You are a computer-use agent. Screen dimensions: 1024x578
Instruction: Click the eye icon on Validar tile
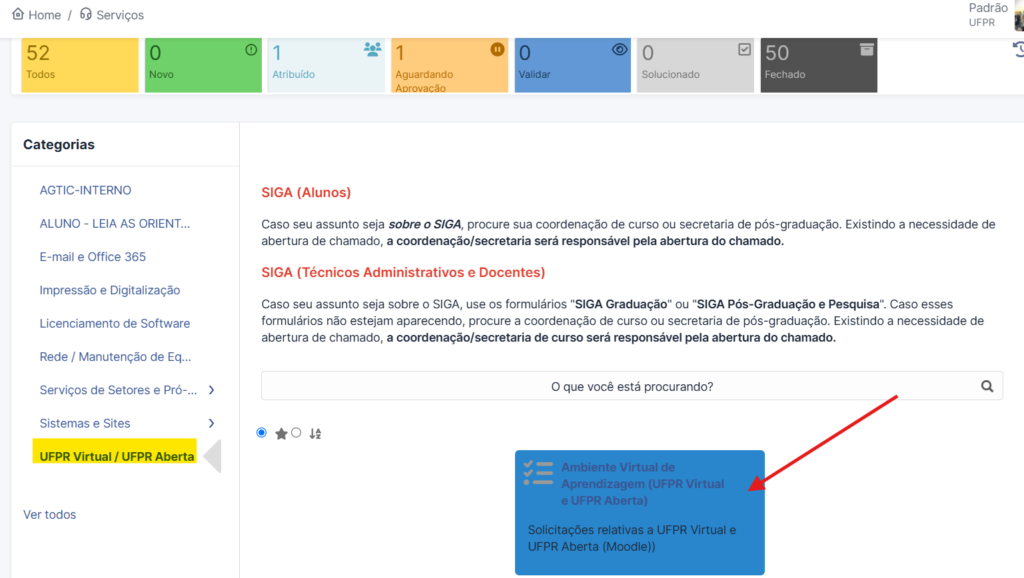click(x=619, y=50)
